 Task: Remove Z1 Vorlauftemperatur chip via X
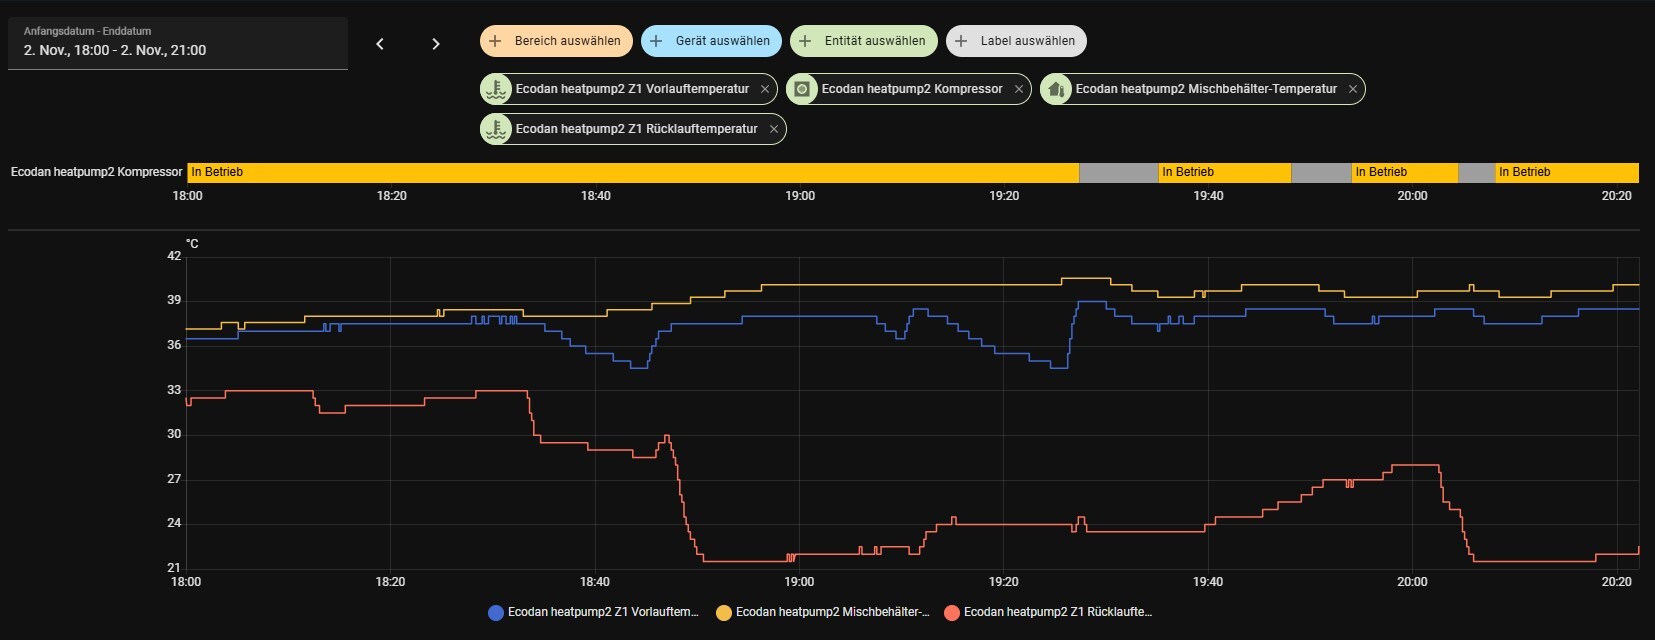coord(765,89)
